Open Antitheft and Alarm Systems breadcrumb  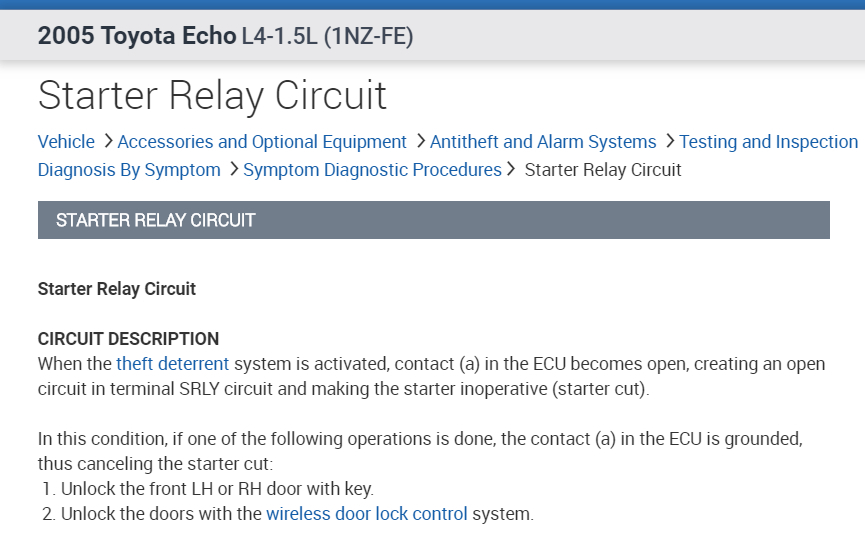tap(543, 142)
